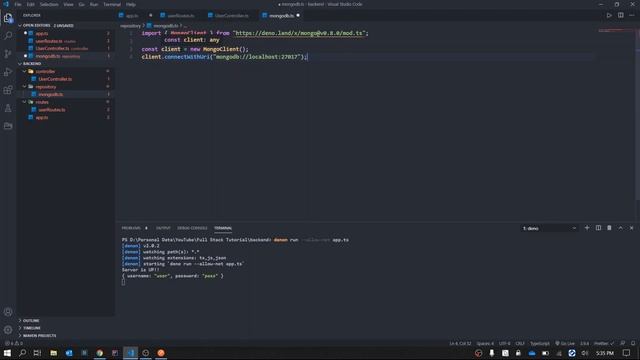Open the Run and Debug view

(x=8, y=72)
